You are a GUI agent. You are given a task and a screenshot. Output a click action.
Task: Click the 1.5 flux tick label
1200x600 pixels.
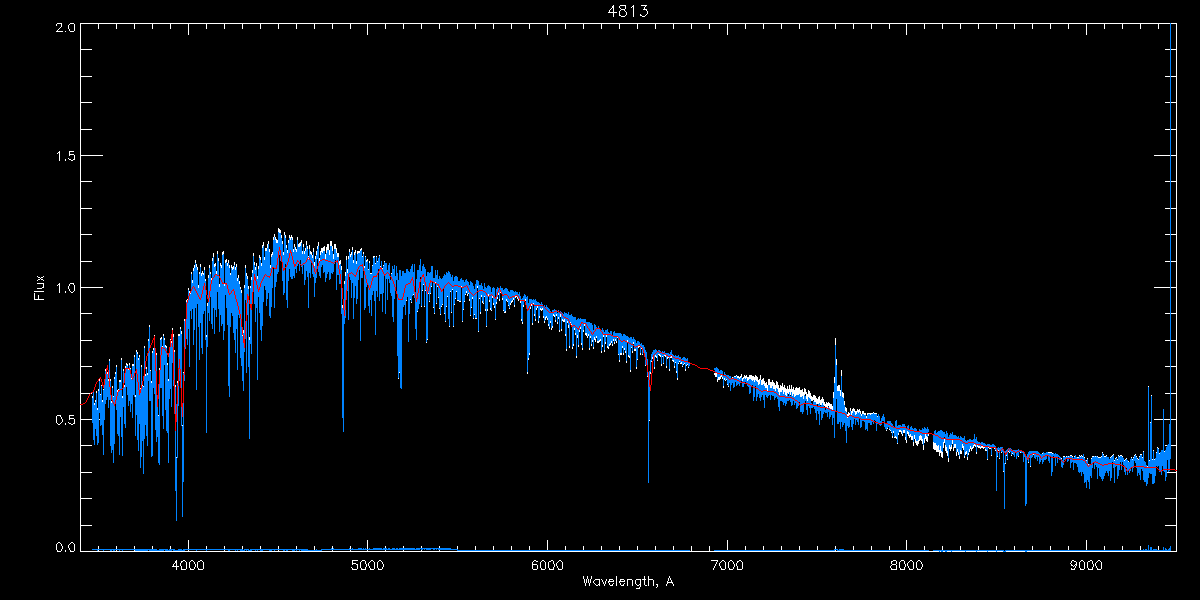(x=64, y=157)
